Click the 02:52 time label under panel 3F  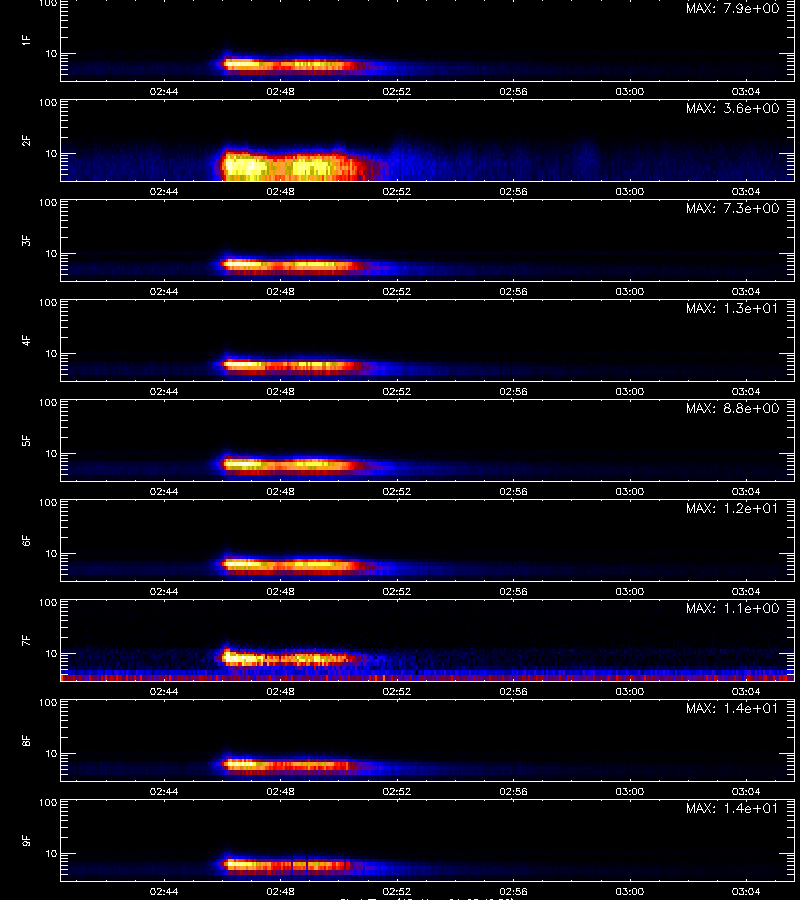click(397, 291)
